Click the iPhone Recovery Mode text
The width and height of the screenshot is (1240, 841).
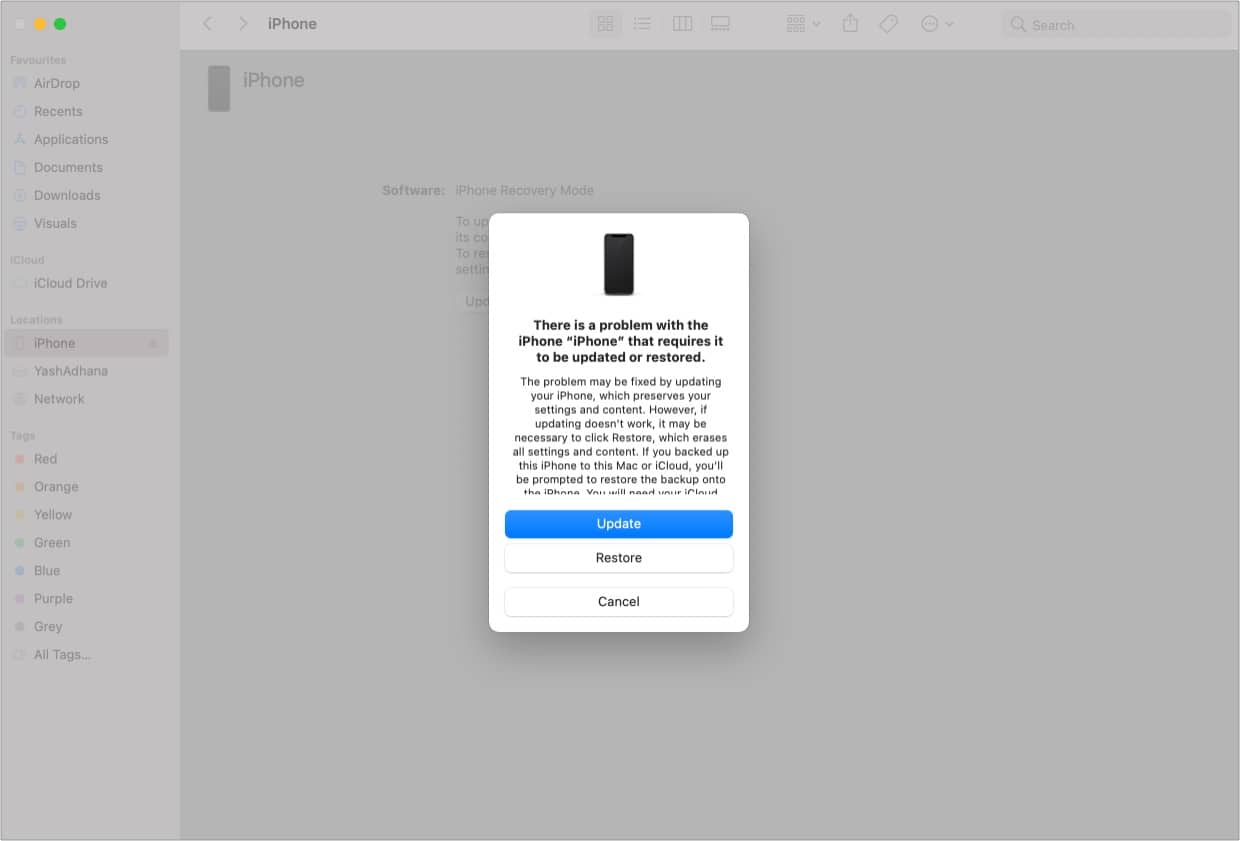pyautogui.click(x=524, y=191)
